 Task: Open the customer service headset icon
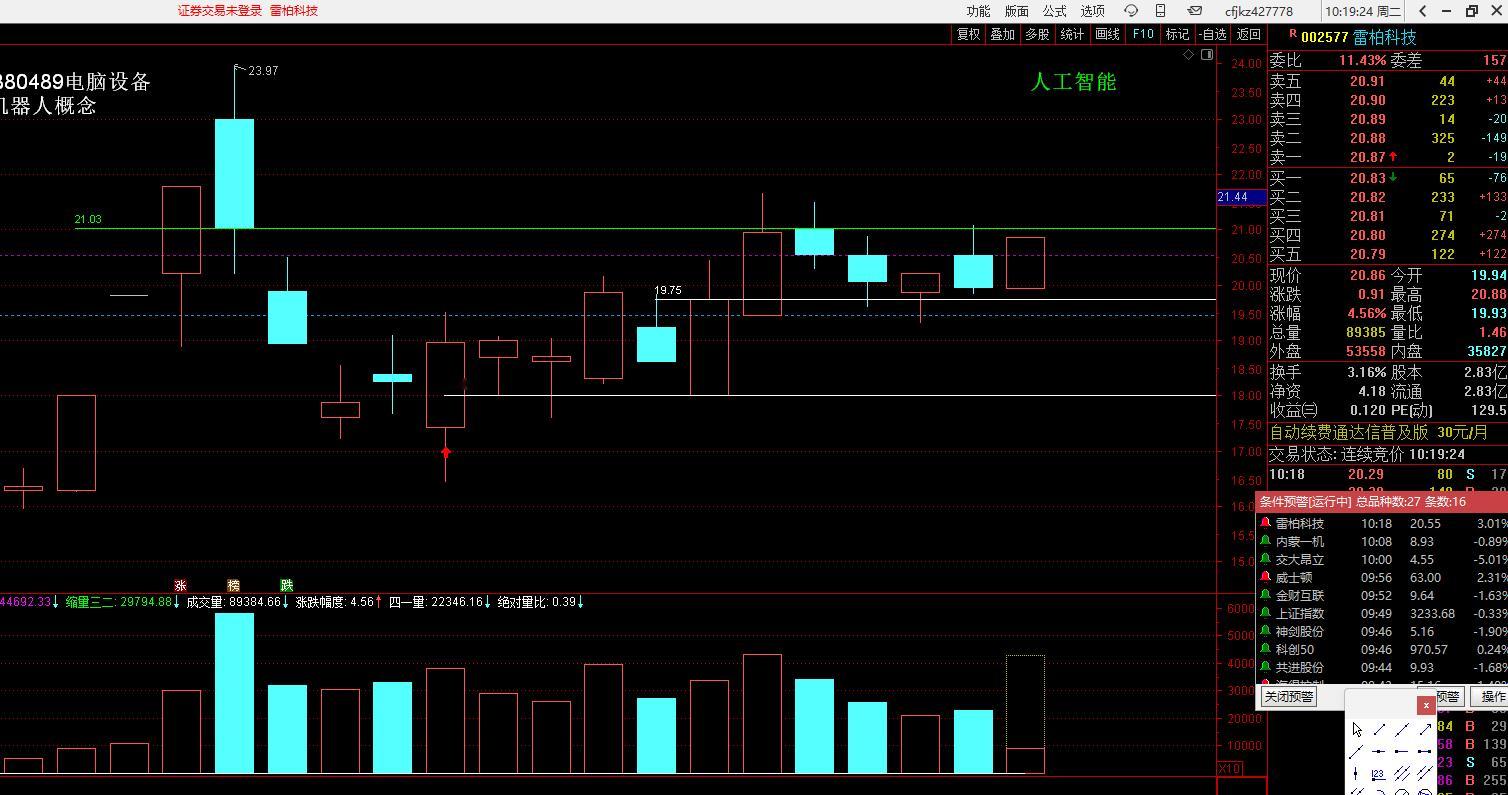click(x=1131, y=11)
